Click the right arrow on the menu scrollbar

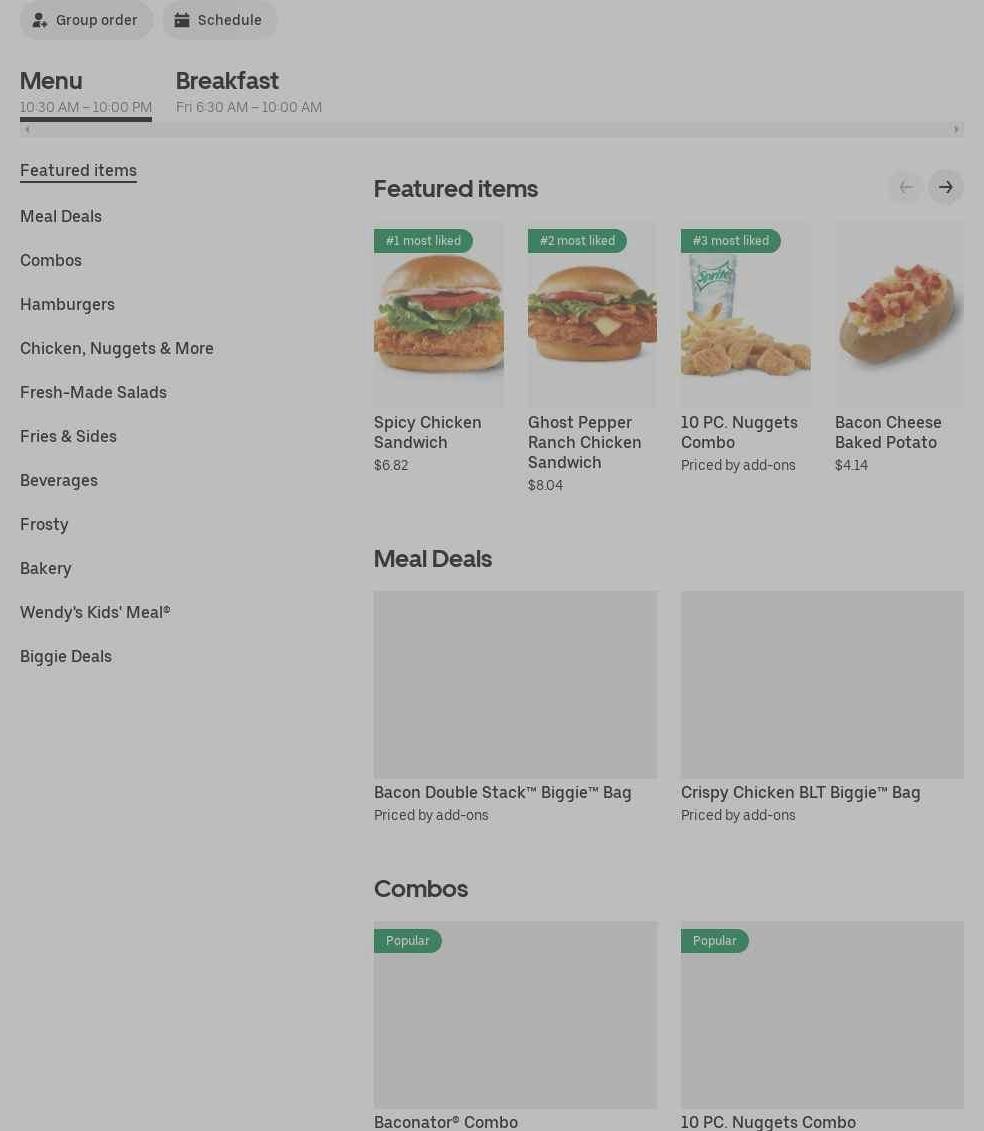[957, 130]
